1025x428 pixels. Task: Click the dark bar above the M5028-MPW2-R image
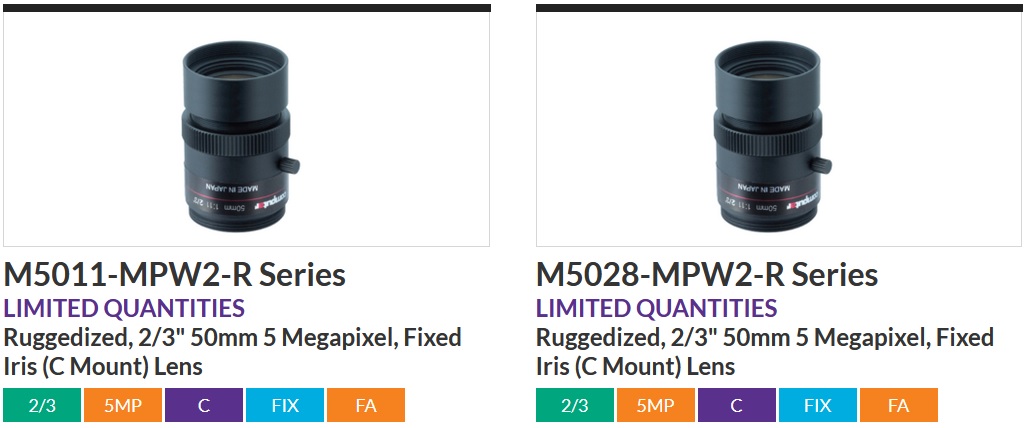coord(779,8)
